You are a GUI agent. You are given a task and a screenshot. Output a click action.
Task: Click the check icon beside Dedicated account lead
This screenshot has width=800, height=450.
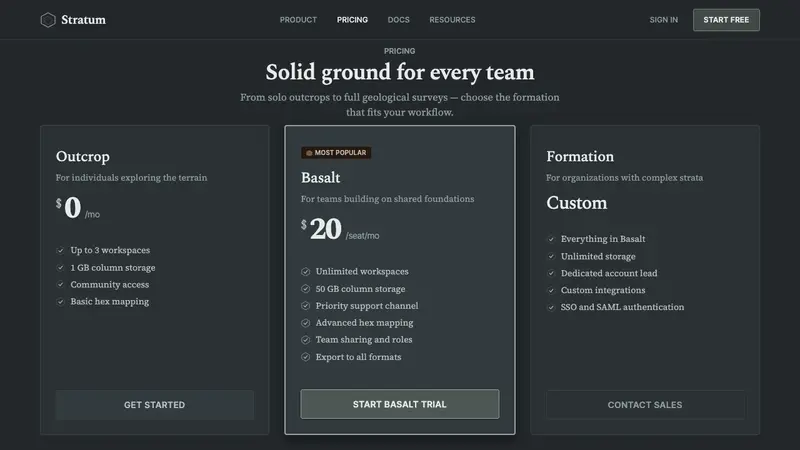click(x=551, y=273)
